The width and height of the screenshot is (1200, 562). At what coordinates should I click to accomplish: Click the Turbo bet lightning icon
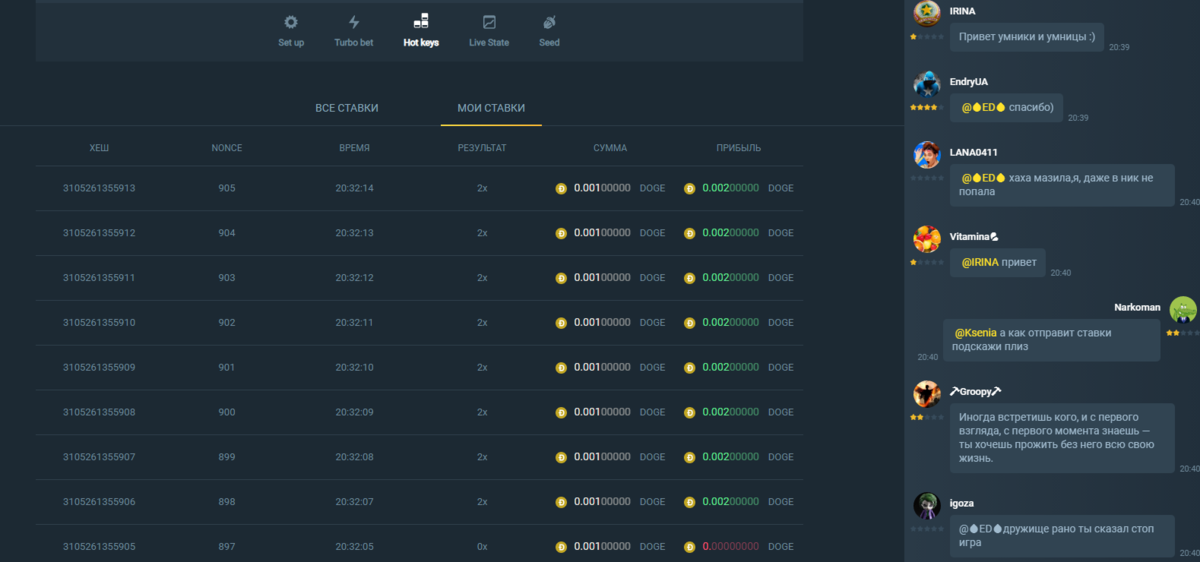[354, 23]
